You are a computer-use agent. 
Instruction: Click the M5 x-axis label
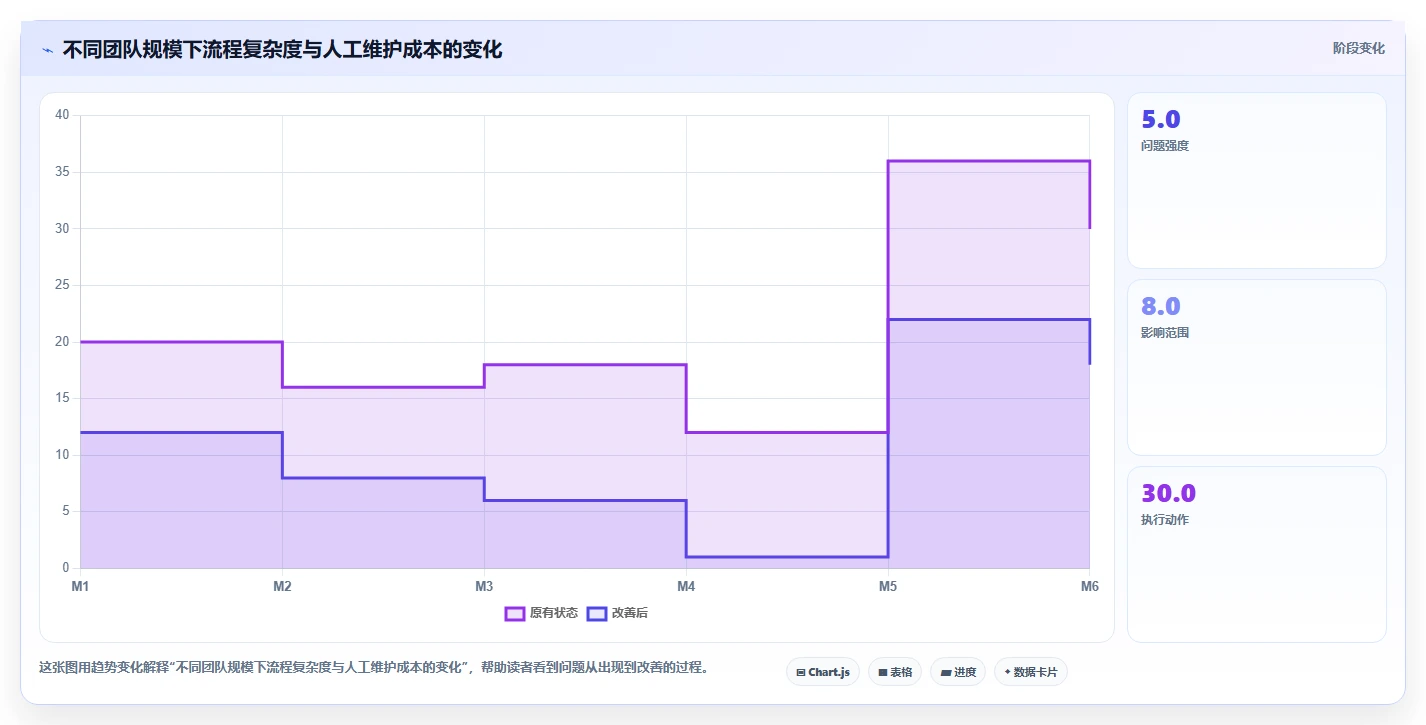888,587
